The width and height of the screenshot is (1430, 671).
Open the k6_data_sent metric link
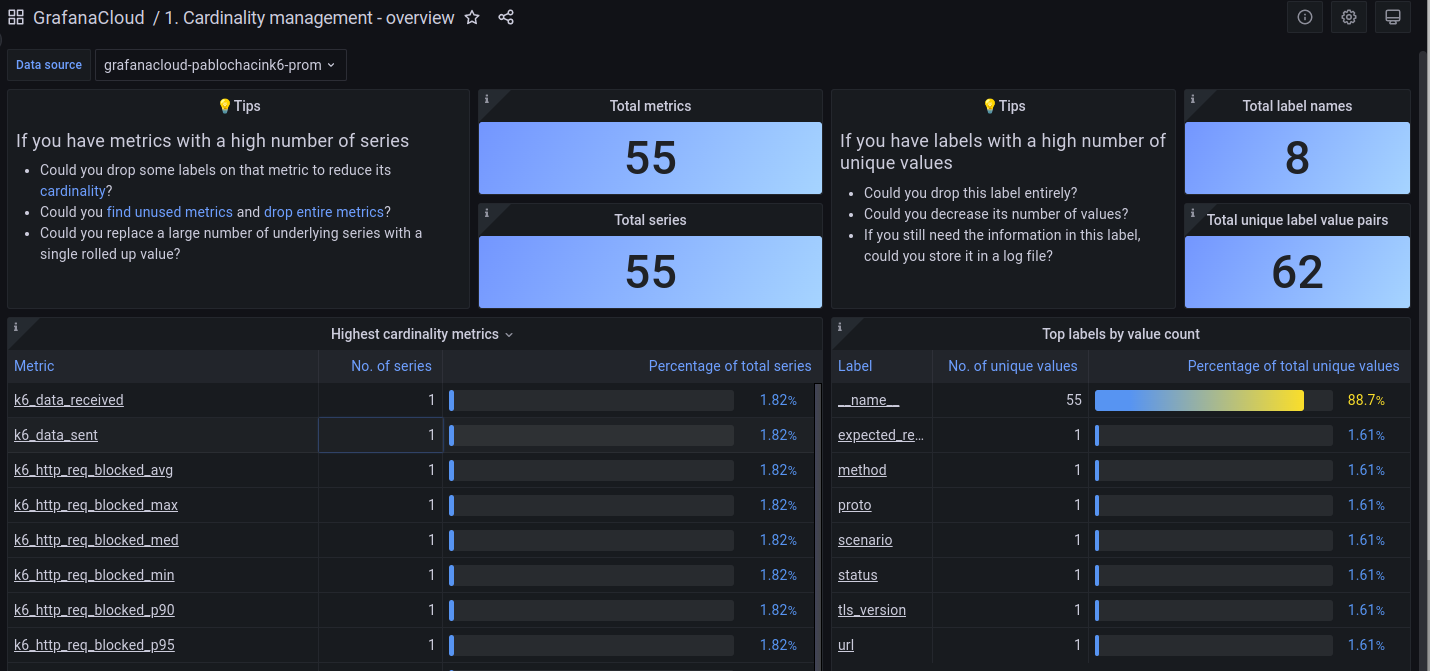(x=55, y=435)
